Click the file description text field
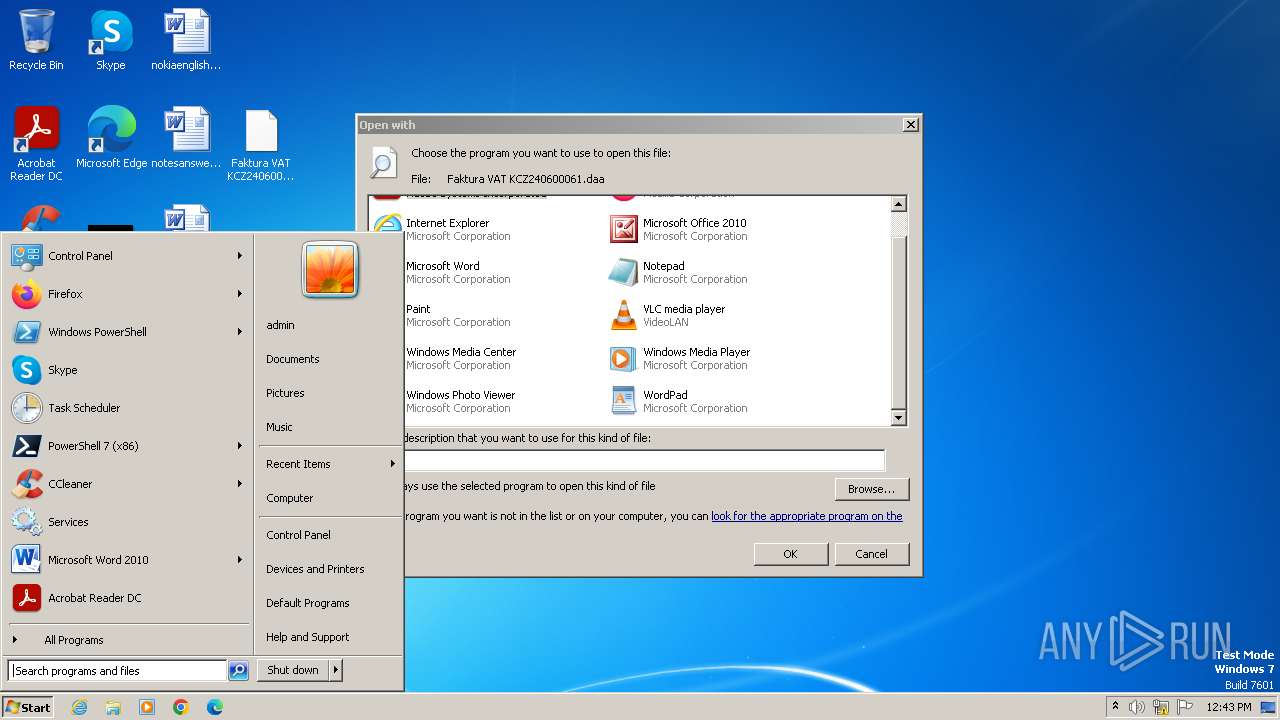1280x720 pixels. point(644,461)
